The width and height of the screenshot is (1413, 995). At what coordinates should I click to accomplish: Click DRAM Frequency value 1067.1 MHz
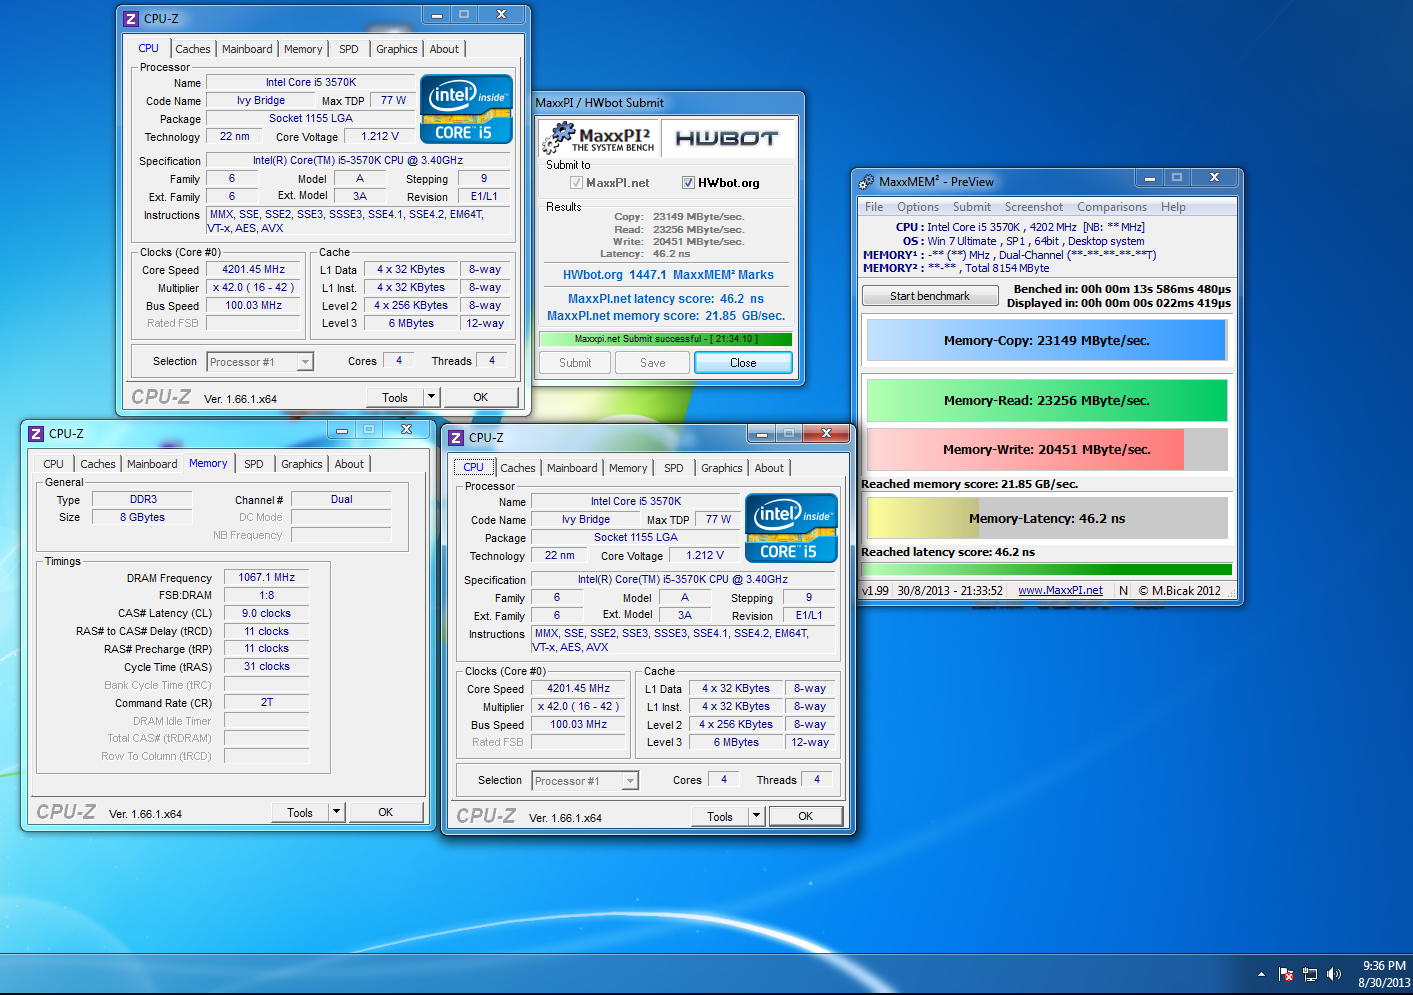(267, 577)
